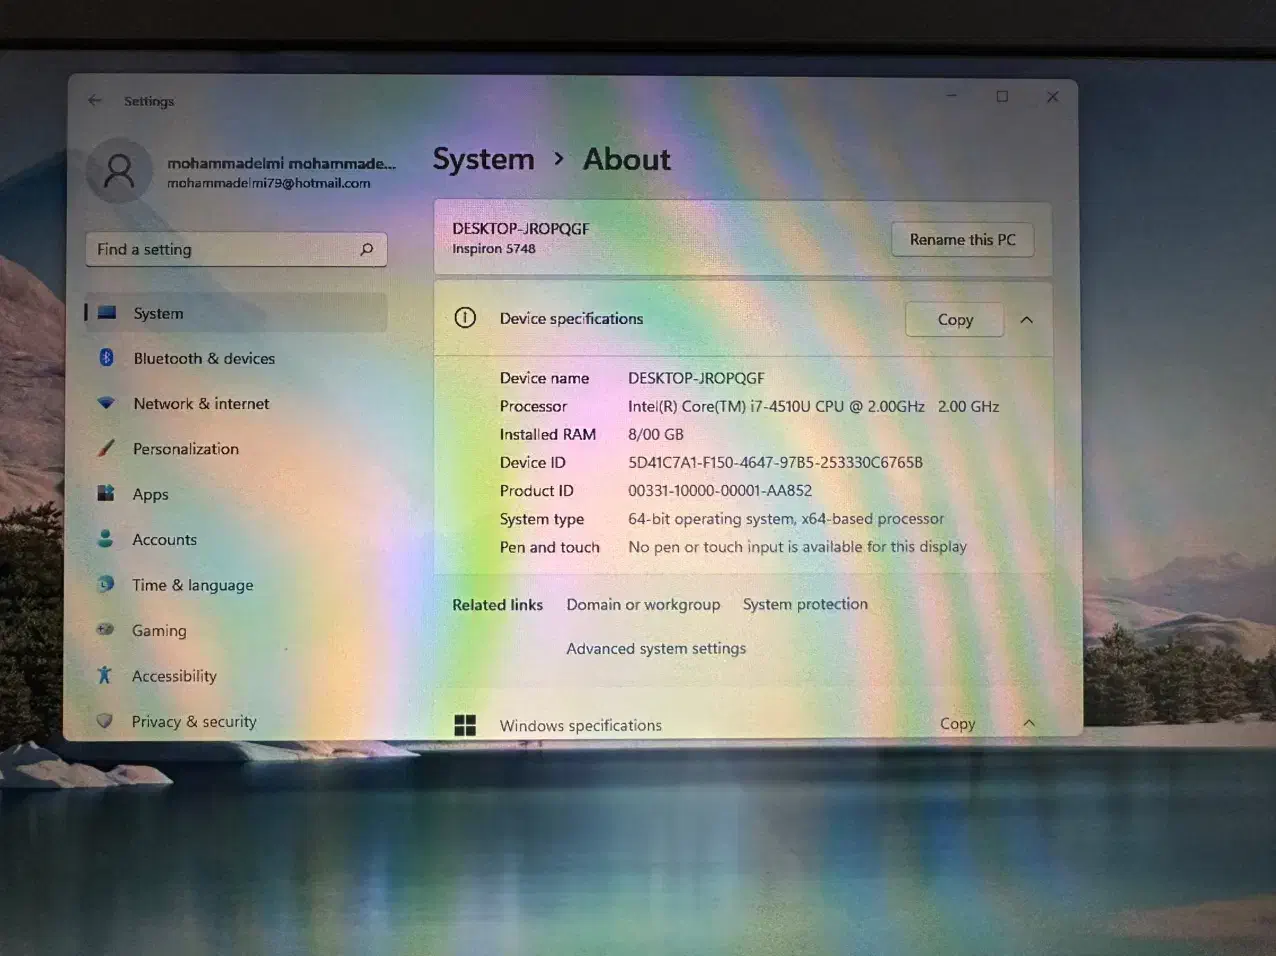Open Accounts settings

pos(236,539)
